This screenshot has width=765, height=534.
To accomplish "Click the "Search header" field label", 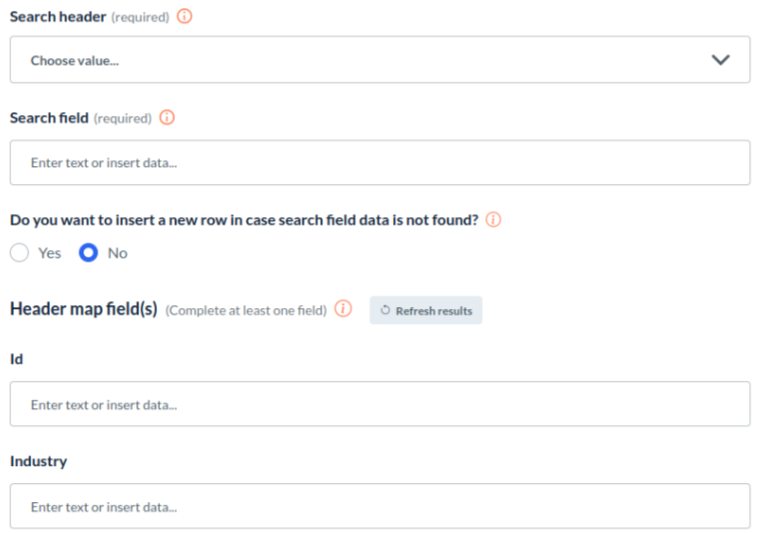I will pos(57,16).
